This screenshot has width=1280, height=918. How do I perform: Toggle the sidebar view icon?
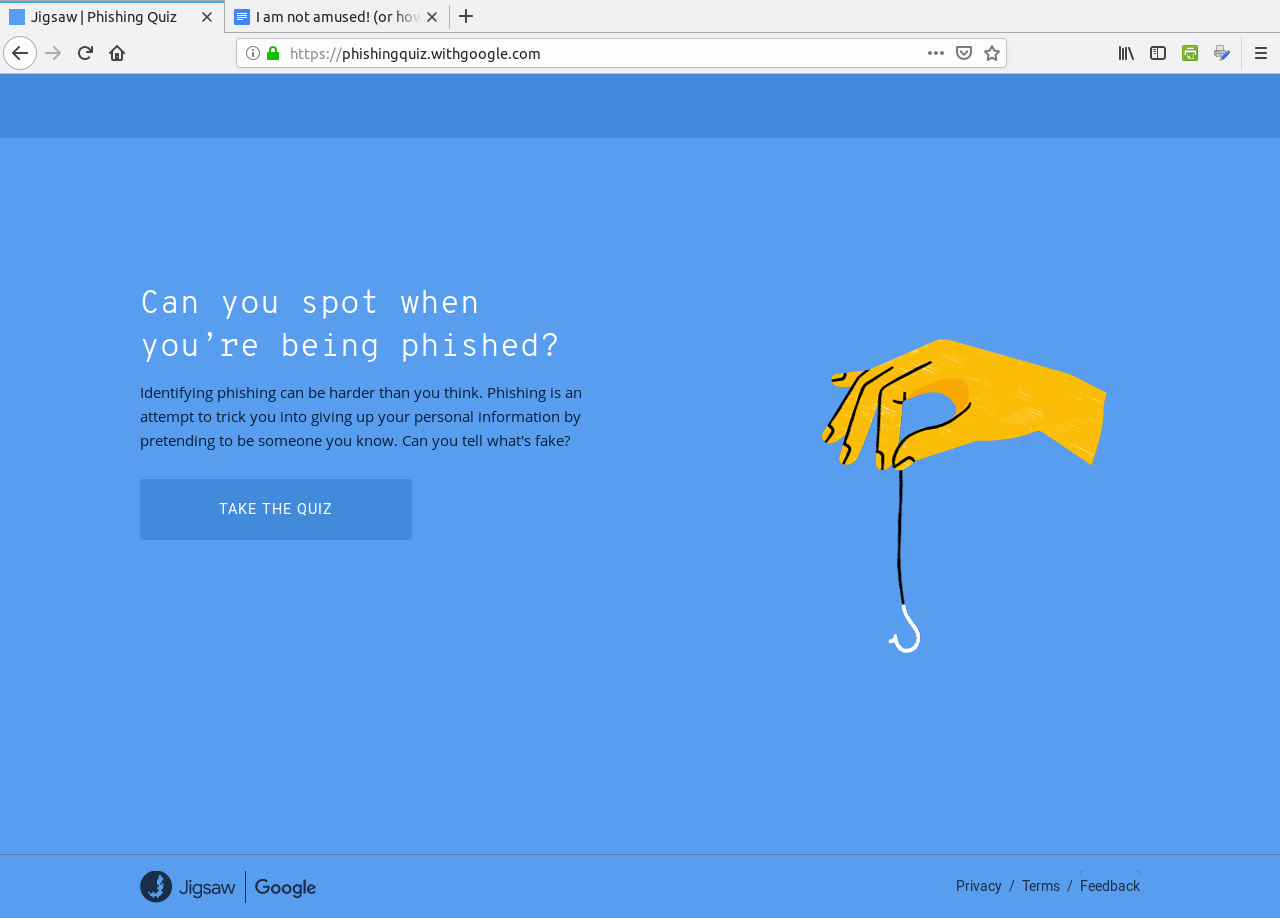coord(1158,53)
